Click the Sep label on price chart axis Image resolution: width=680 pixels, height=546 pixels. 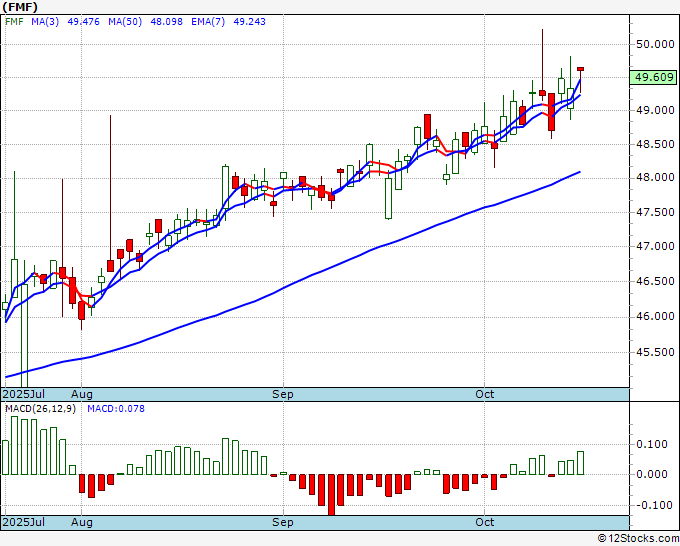283,394
